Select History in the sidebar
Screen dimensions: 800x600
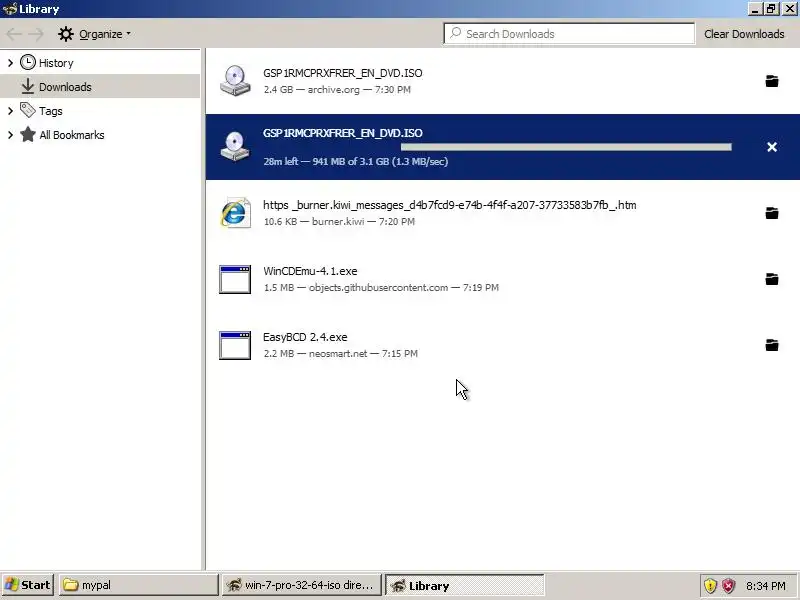[x=100, y=63]
